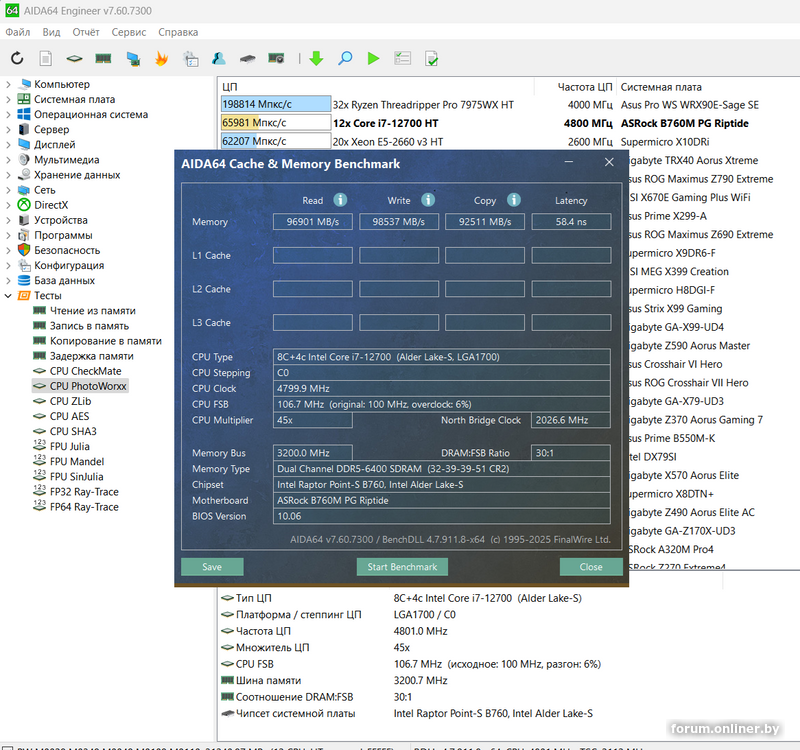Expand the Операционная система tree node
This screenshot has width=800, height=750.
[x=8, y=114]
